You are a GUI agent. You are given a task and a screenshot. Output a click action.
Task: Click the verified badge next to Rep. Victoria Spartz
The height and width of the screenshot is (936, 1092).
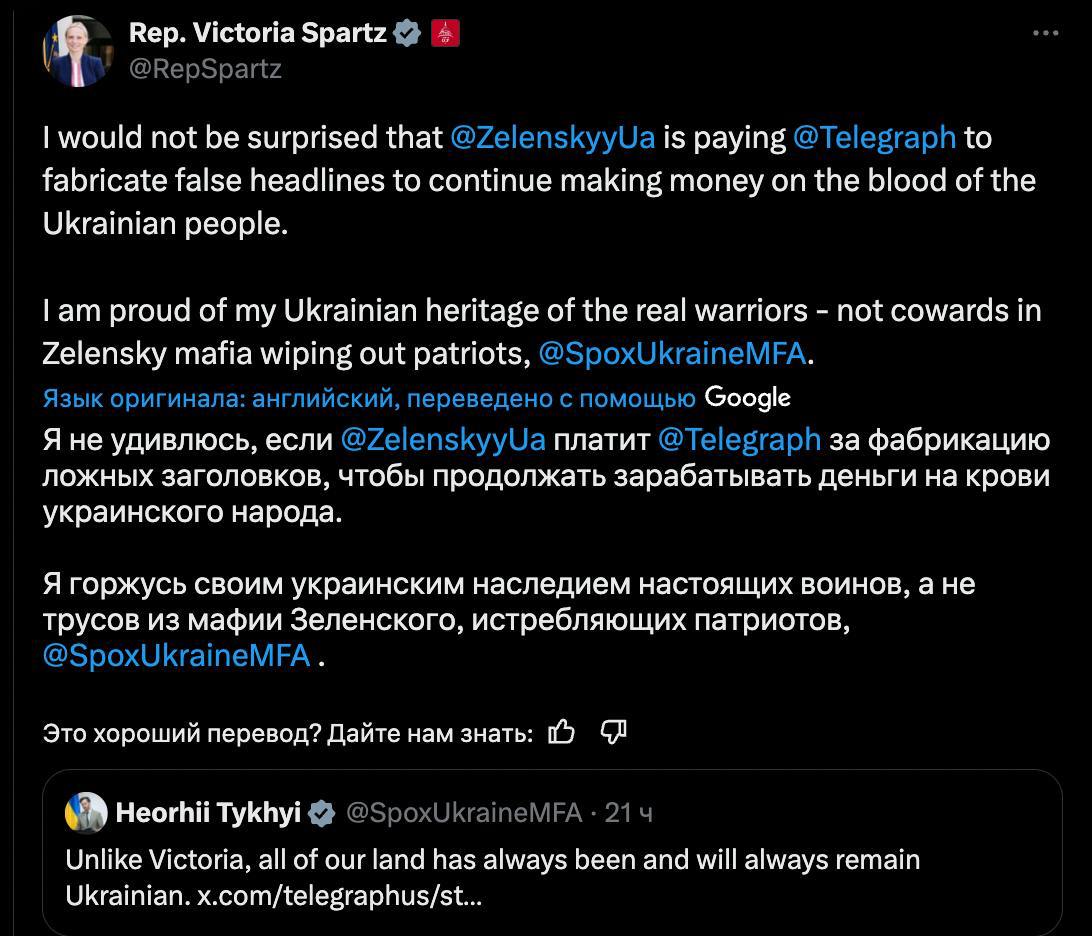click(406, 33)
